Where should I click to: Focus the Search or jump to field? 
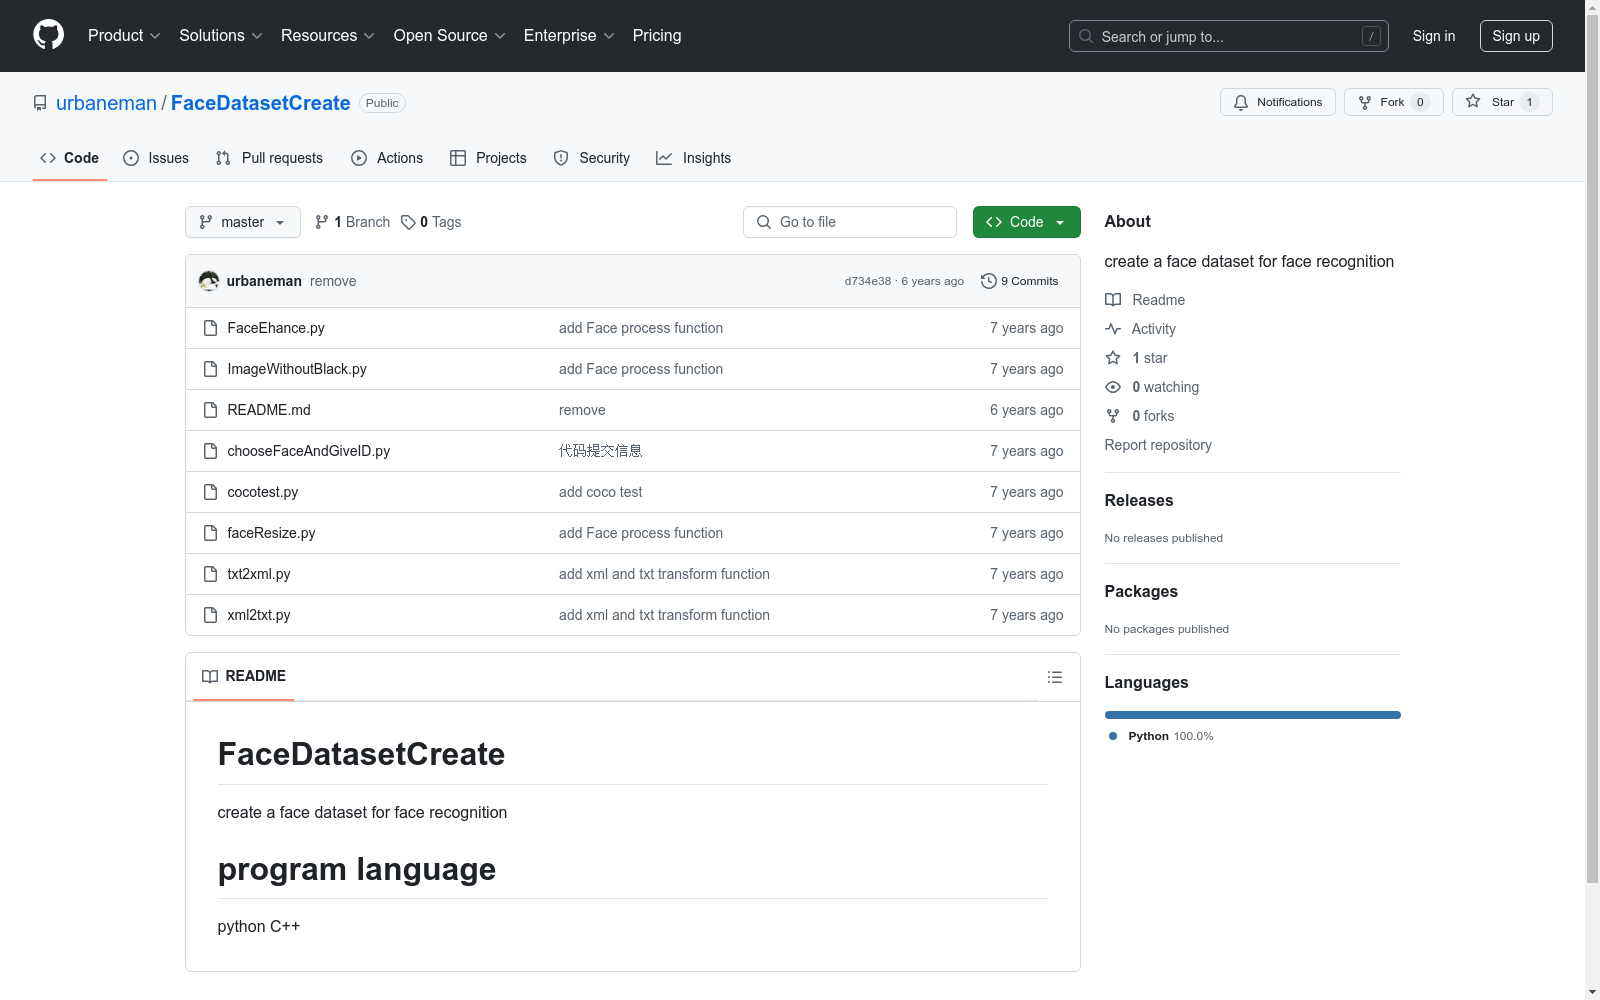tap(1229, 36)
